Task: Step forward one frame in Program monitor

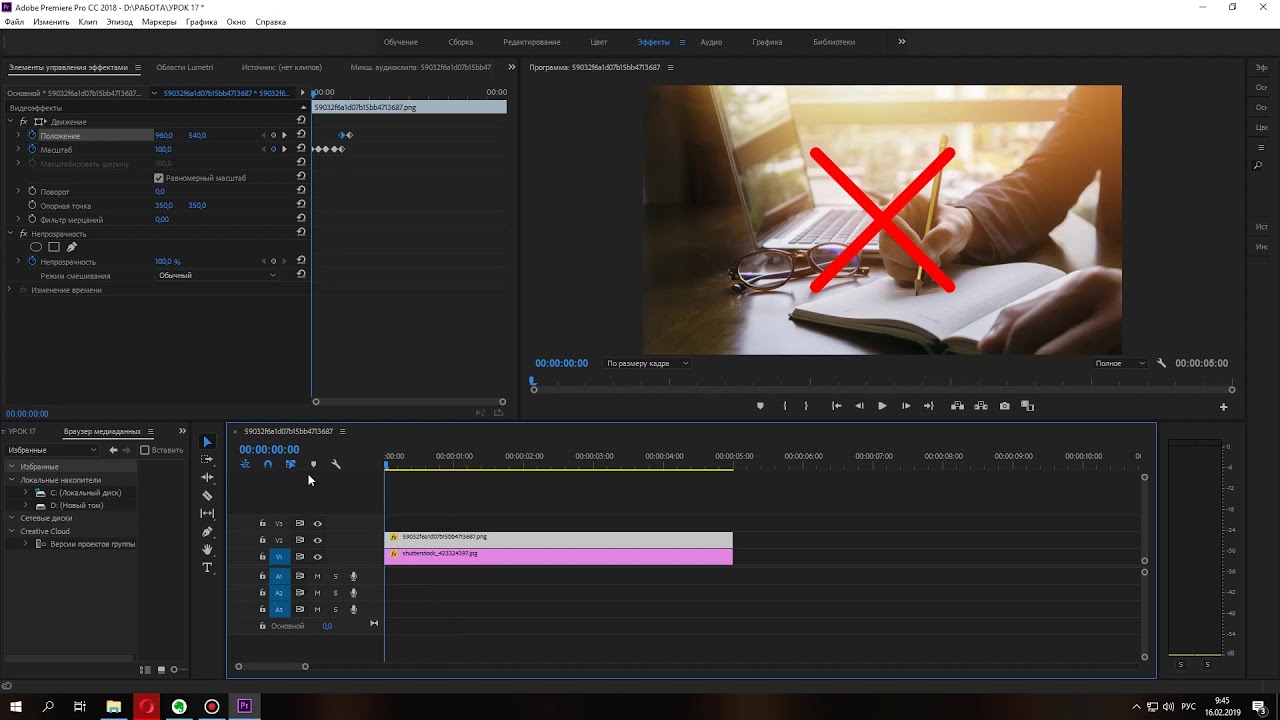Action: [x=906, y=406]
